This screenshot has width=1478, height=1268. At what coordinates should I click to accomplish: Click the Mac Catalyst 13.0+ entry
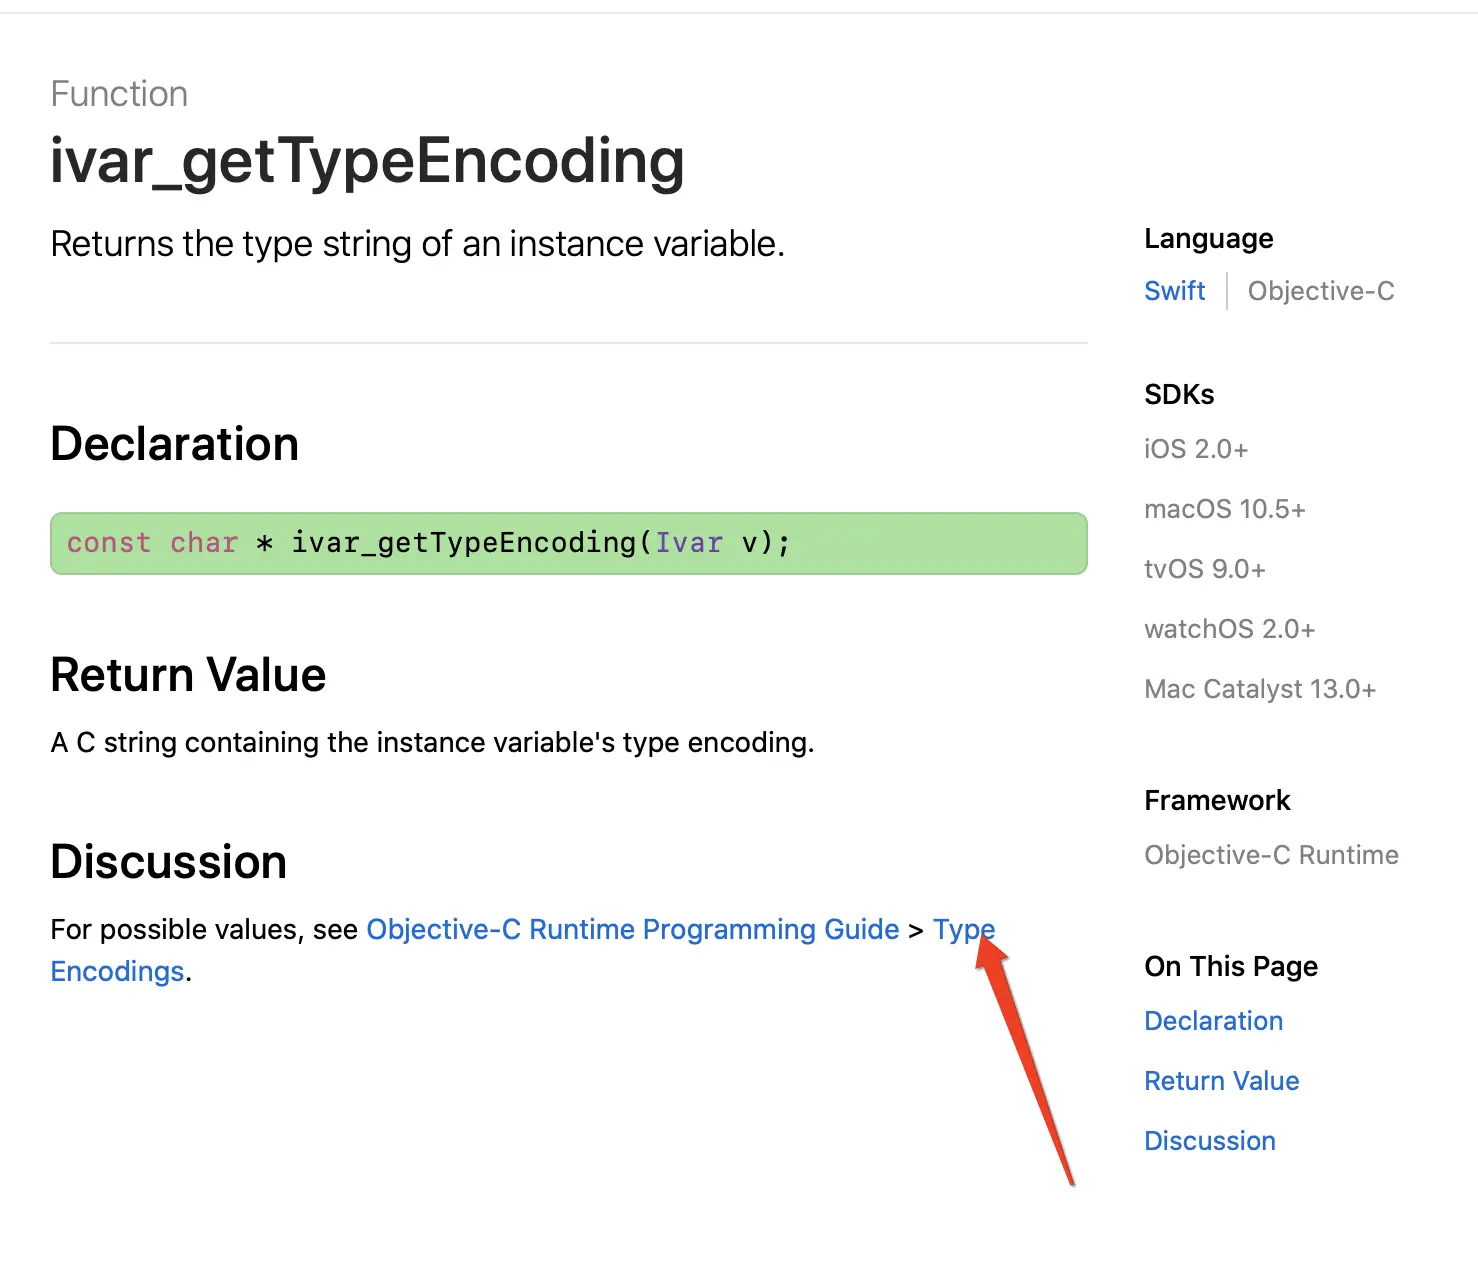(x=1260, y=689)
